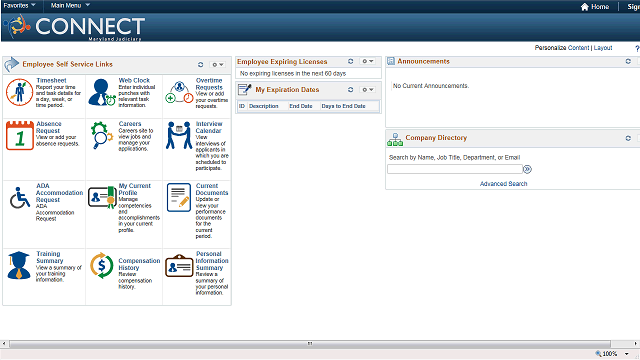Open the Current Documents link

point(212,189)
